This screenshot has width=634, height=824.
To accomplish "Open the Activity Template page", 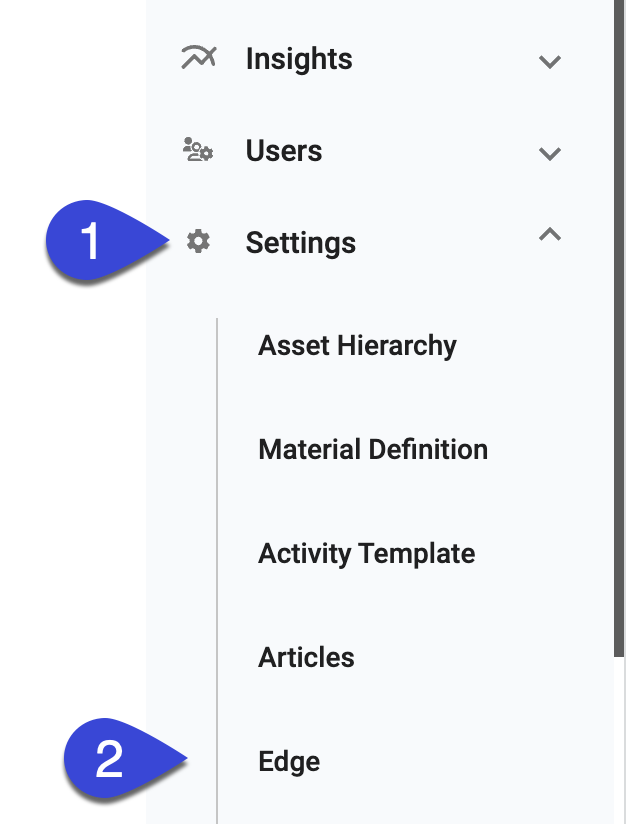I will point(366,554).
